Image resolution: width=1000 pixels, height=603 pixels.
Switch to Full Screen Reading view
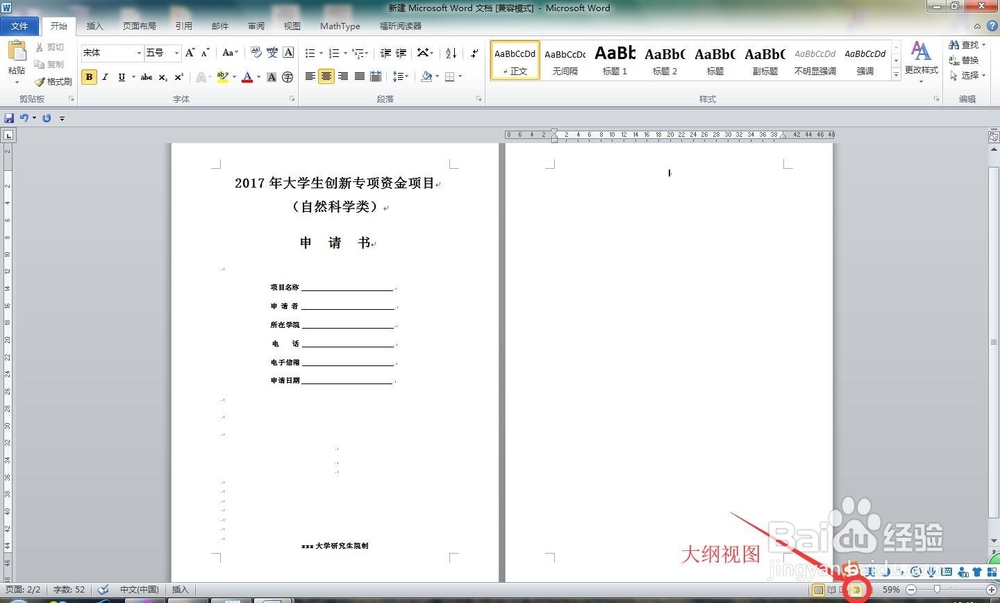[x=832, y=590]
